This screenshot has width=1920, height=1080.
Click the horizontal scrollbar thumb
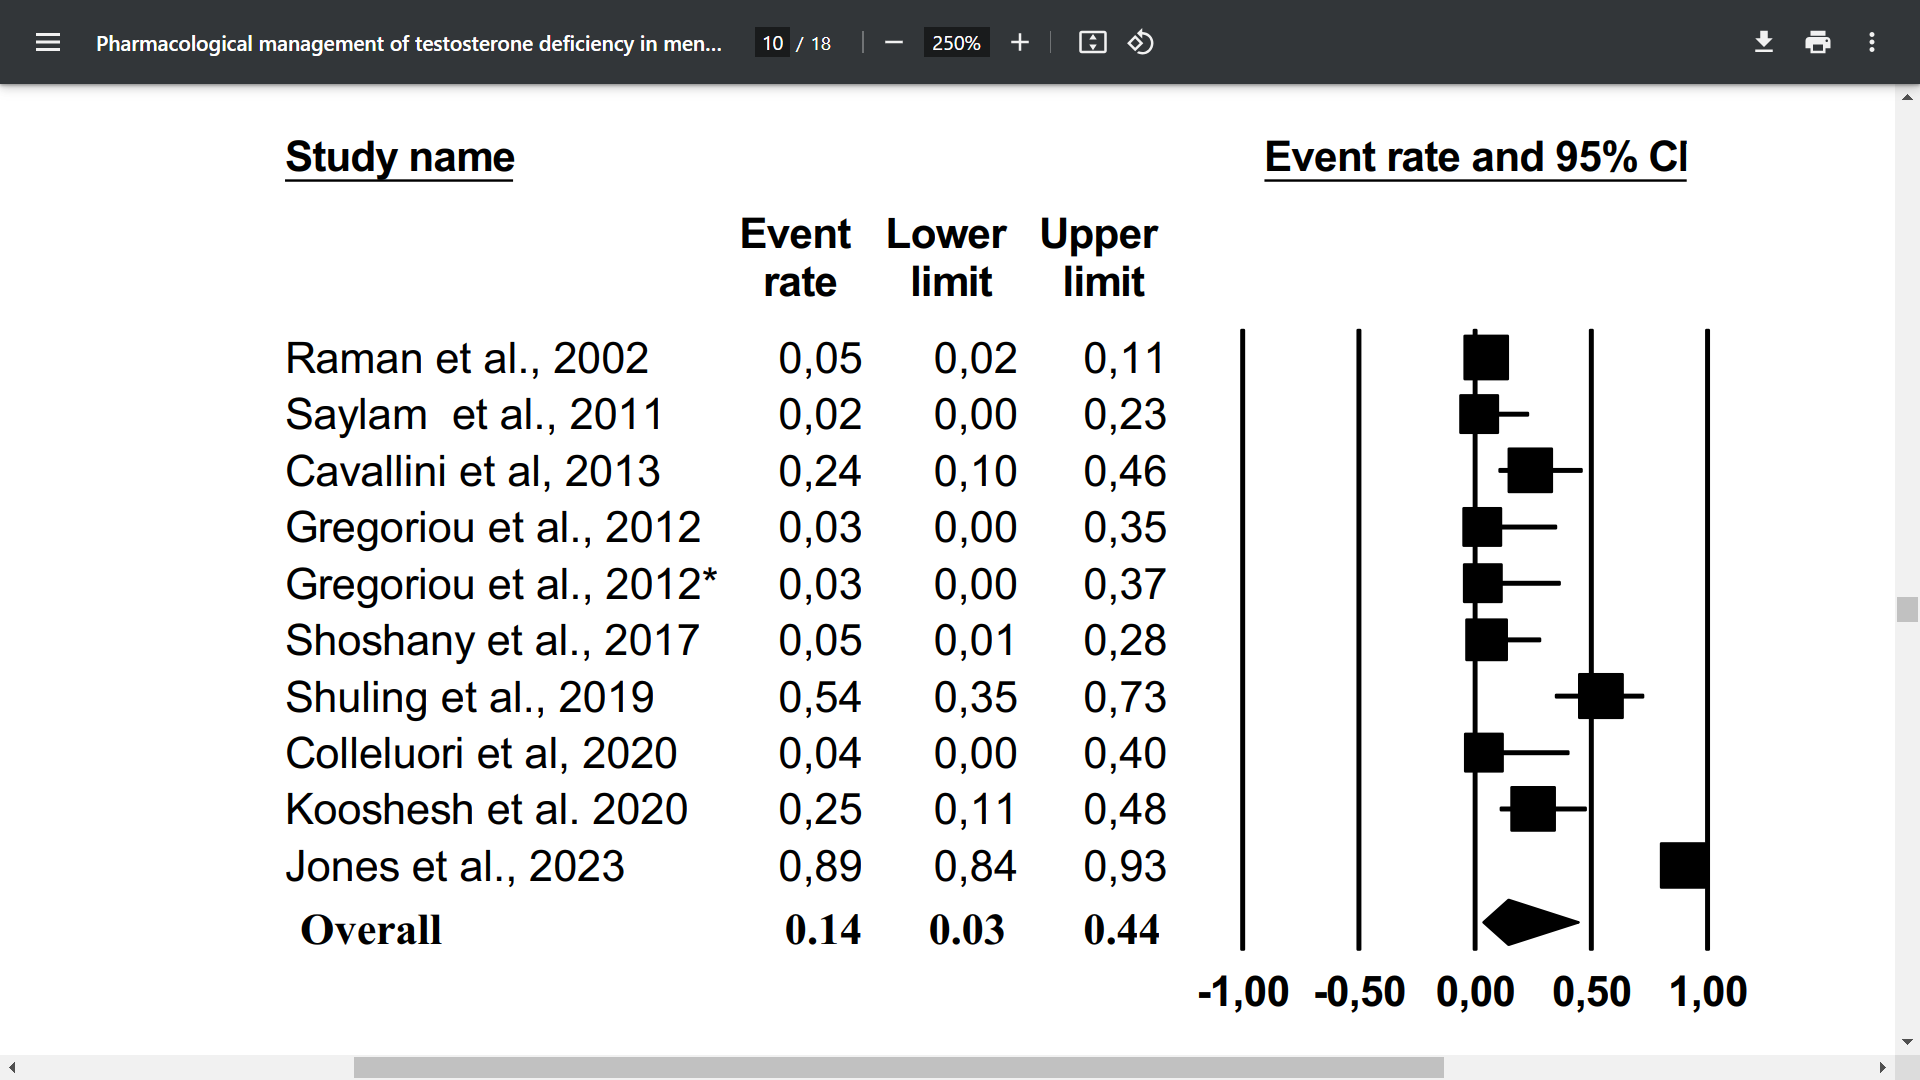898,1068
